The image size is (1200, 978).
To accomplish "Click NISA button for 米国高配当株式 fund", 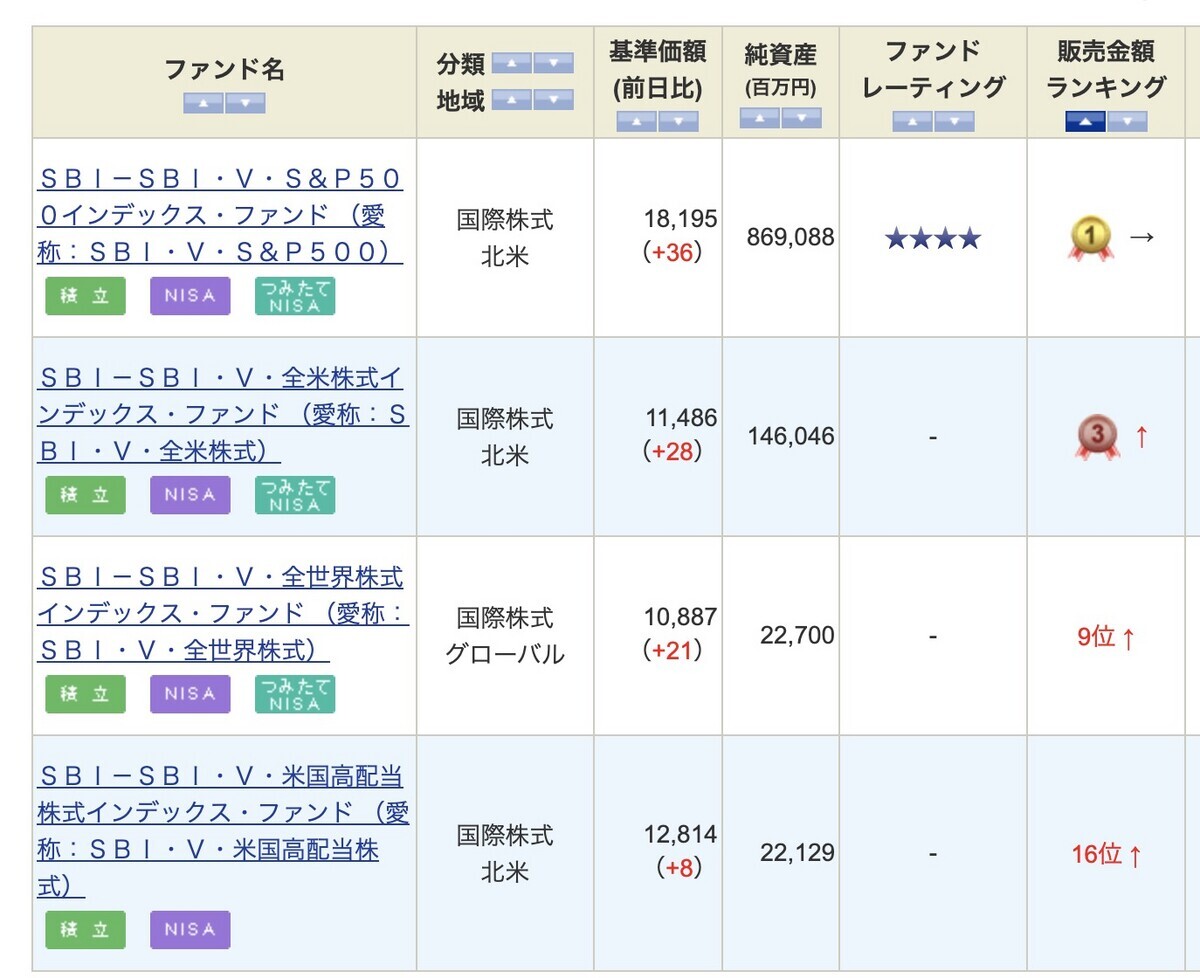I will tap(190, 929).
